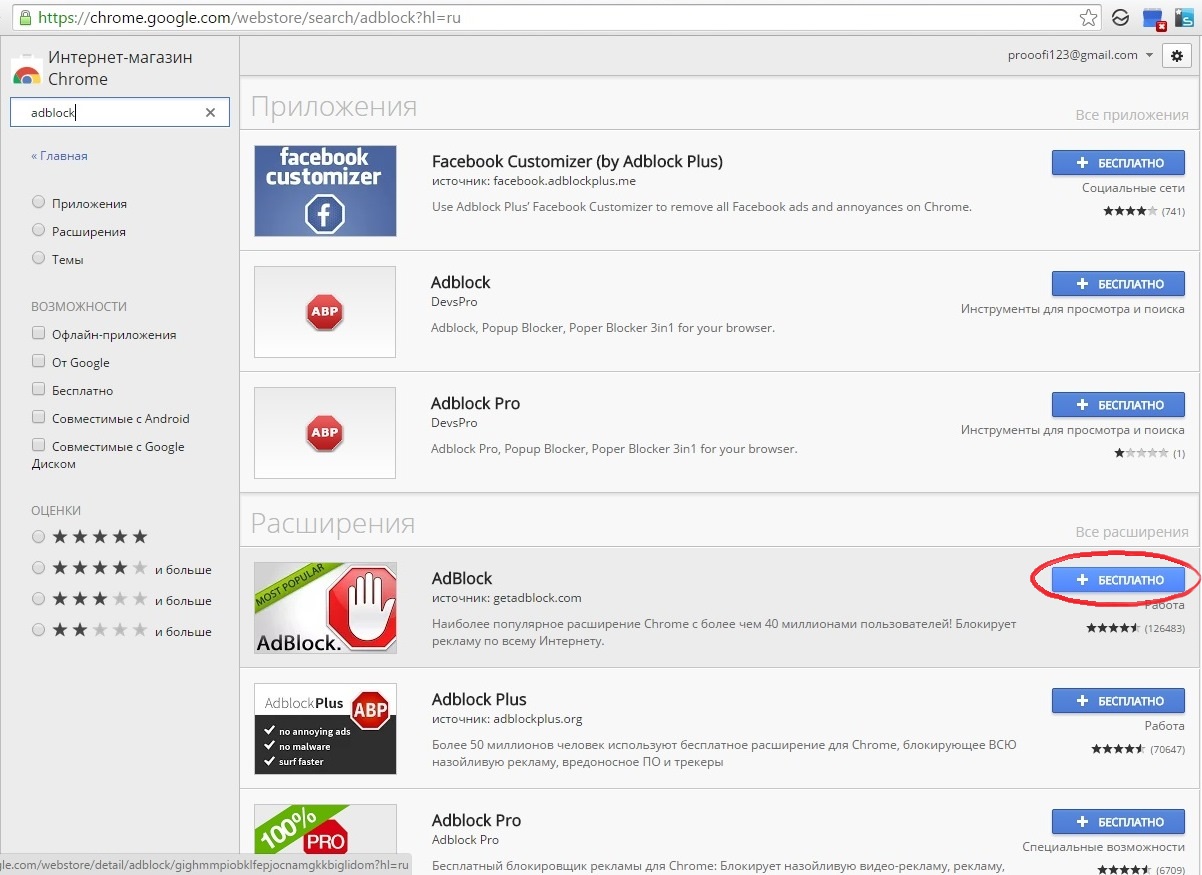1202x875 pixels.
Task: Click the ABP icon of Adblock Pro by DevsPro
Action: (x=325, y=433)
